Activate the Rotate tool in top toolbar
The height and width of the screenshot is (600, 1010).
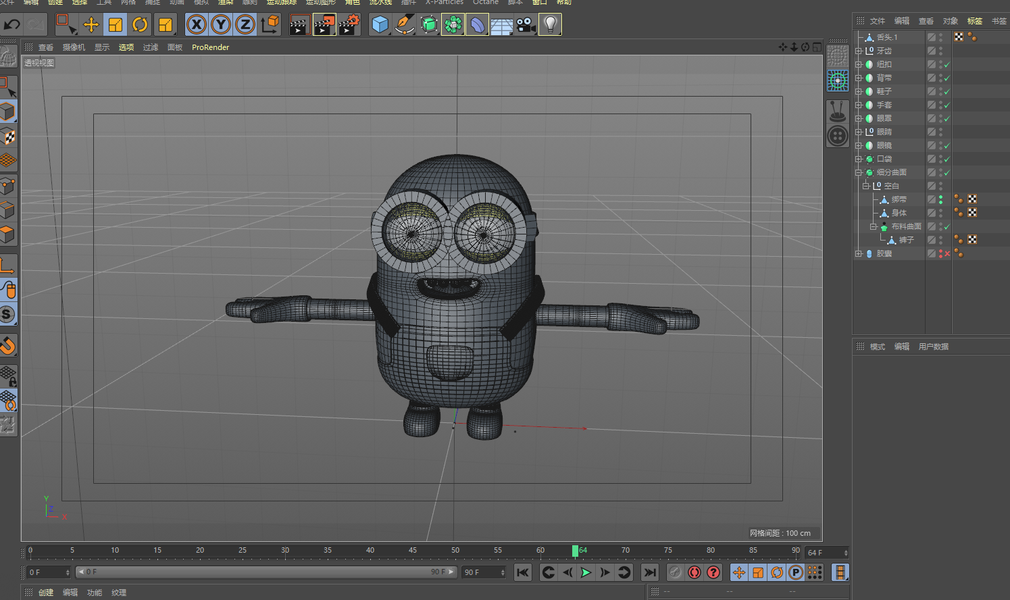point(140,25)
